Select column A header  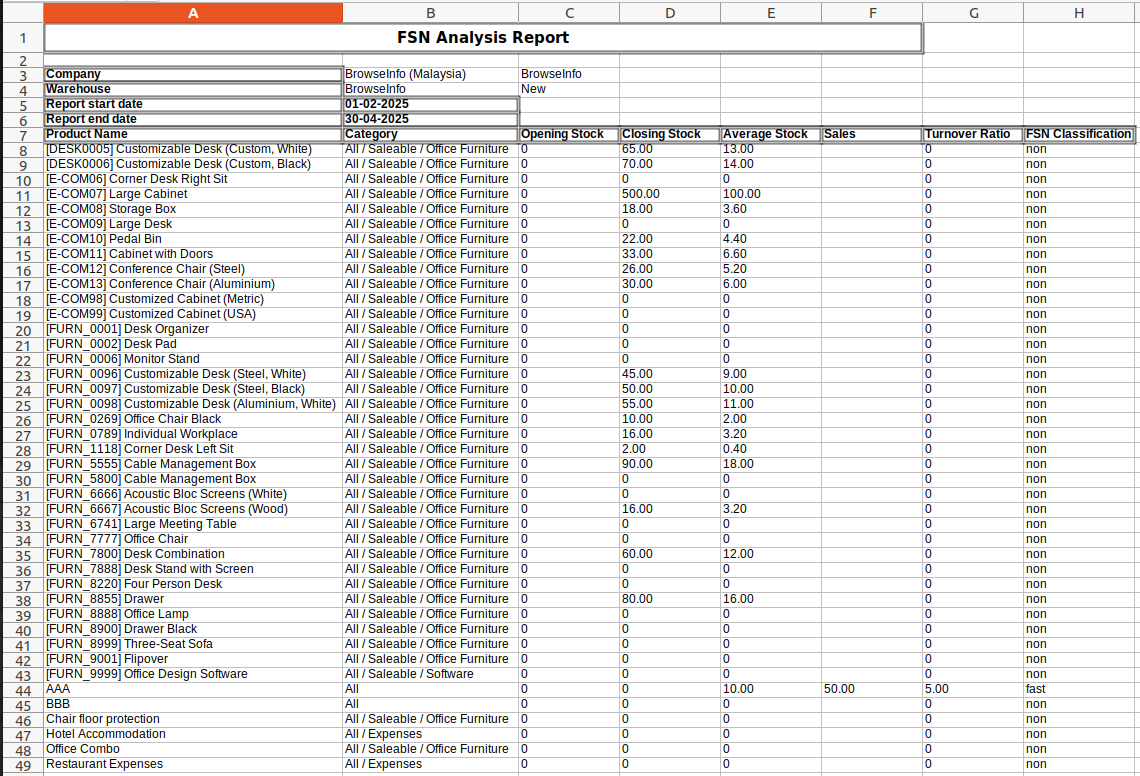click(193, 12)
